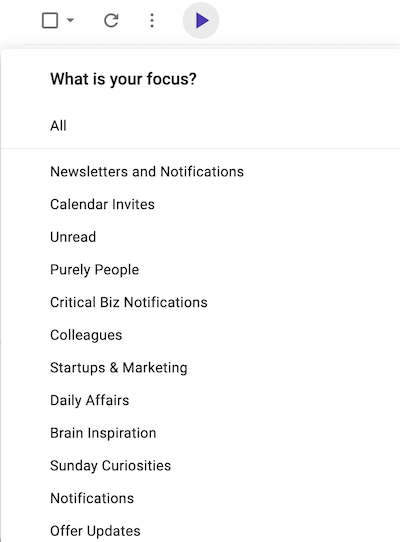Image resolution: width=400 pixels, height=542 pixels.
Task: Open the three-dot more options menu
Action: pyautogui.click(x=152, y=20)
